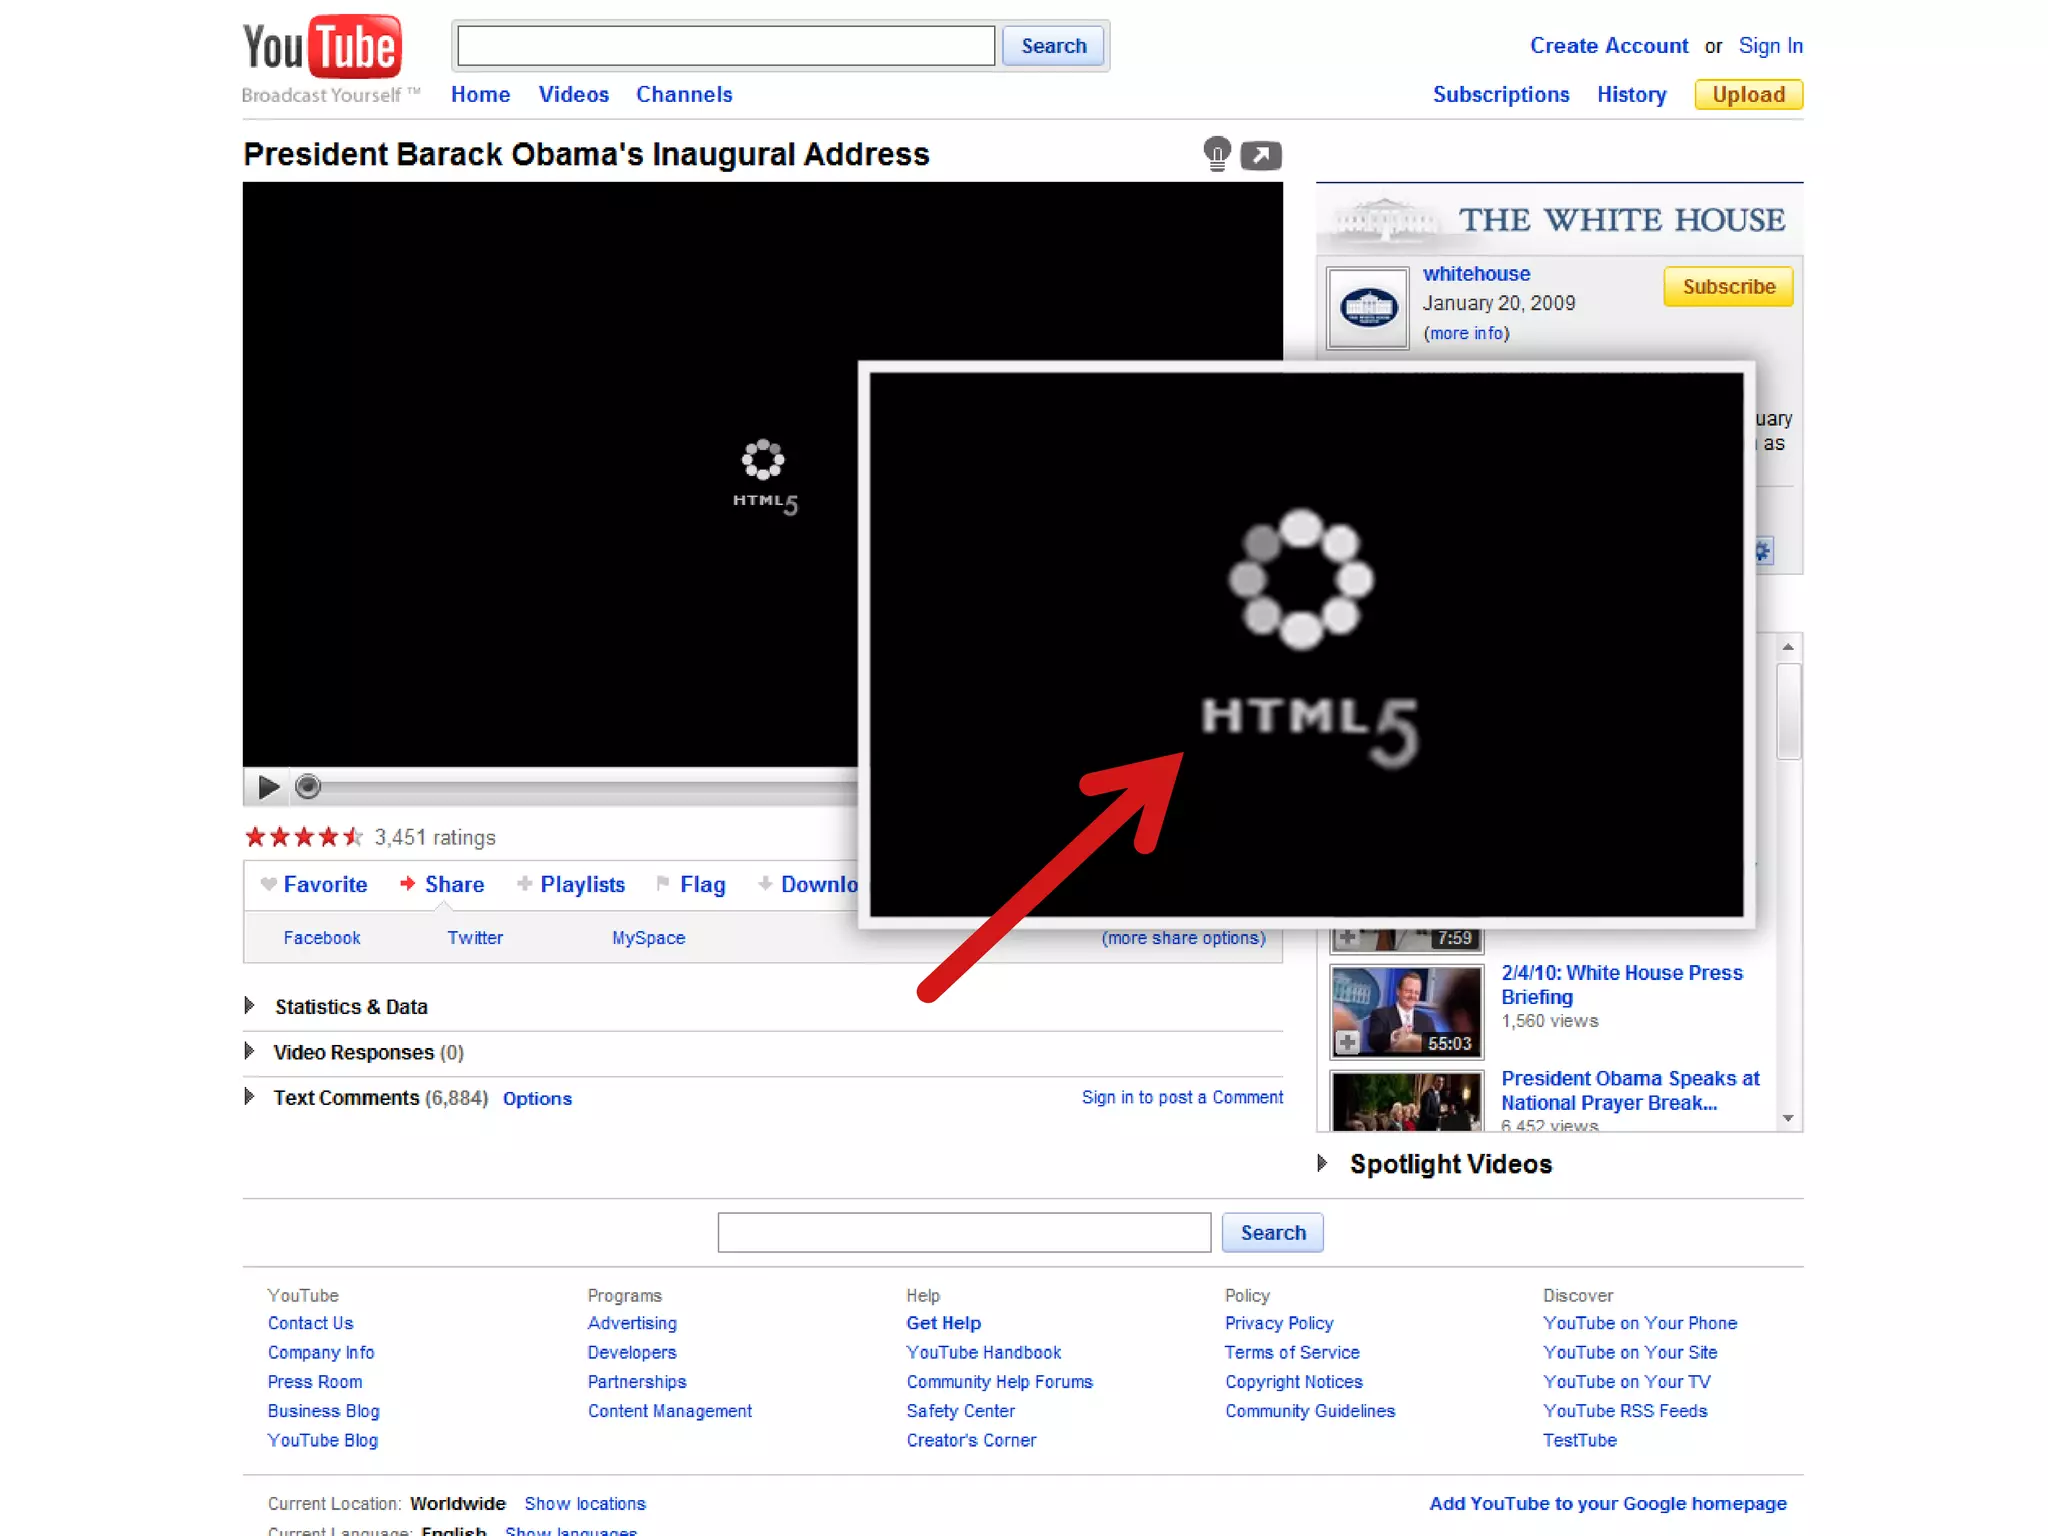Open the Playlists tab

pos(571,884)
